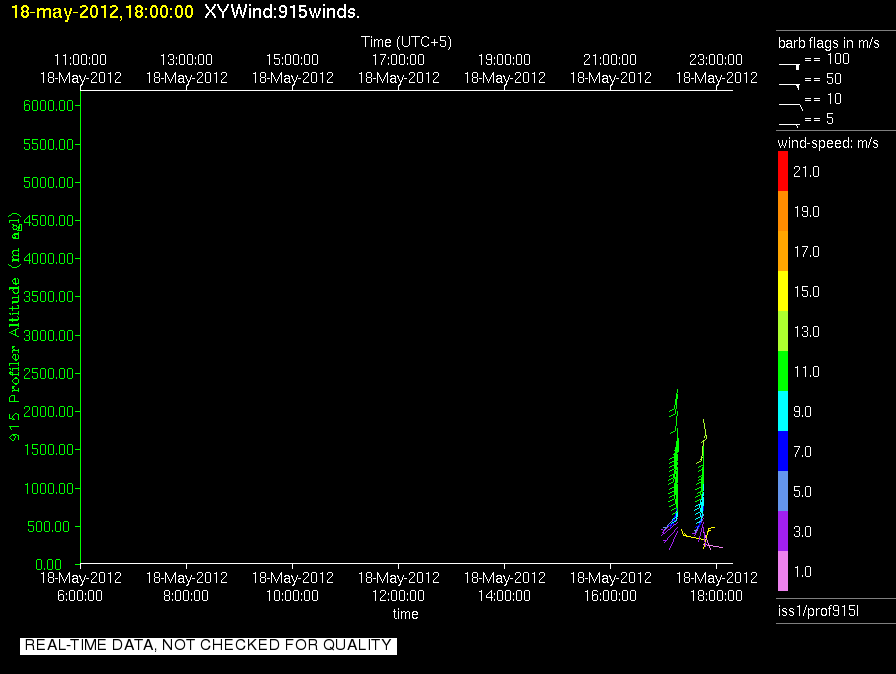
Task: Click the 5500.00 altitude tick label
Action: [x=49, y=145]
